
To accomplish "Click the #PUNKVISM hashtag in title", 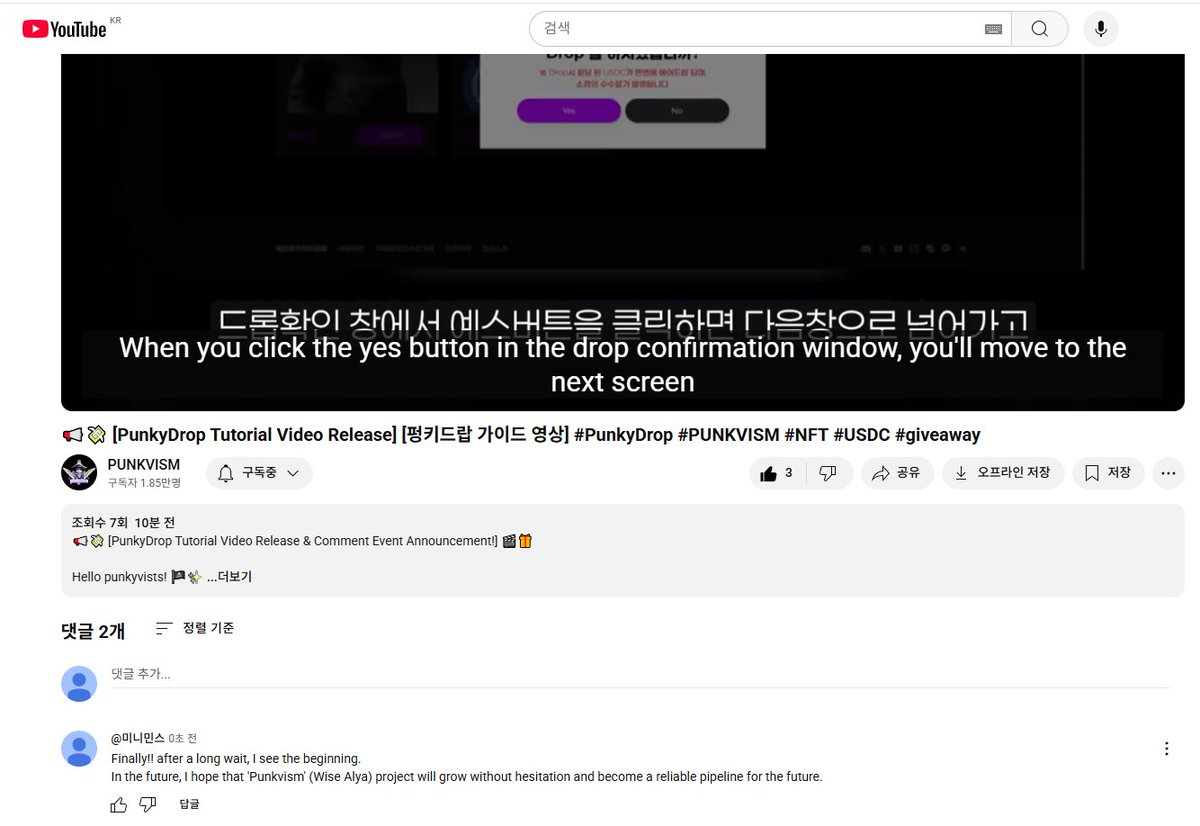I will click(729, 435).
